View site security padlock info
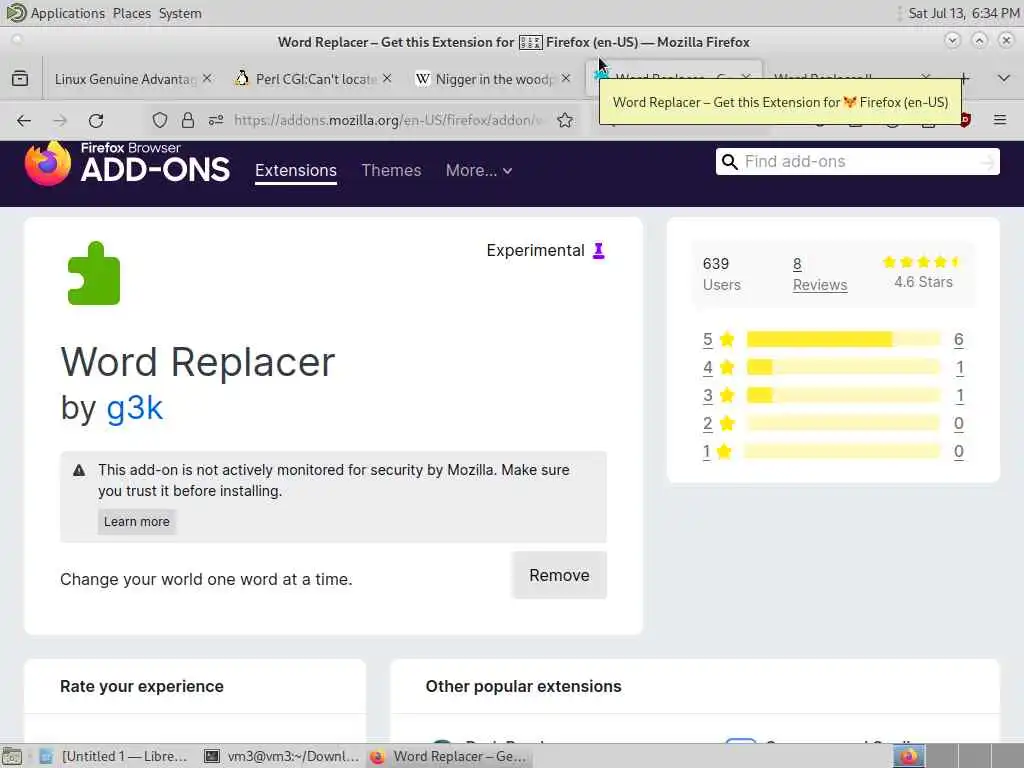This screenshot has width=1024, height=768. [188, 120]
